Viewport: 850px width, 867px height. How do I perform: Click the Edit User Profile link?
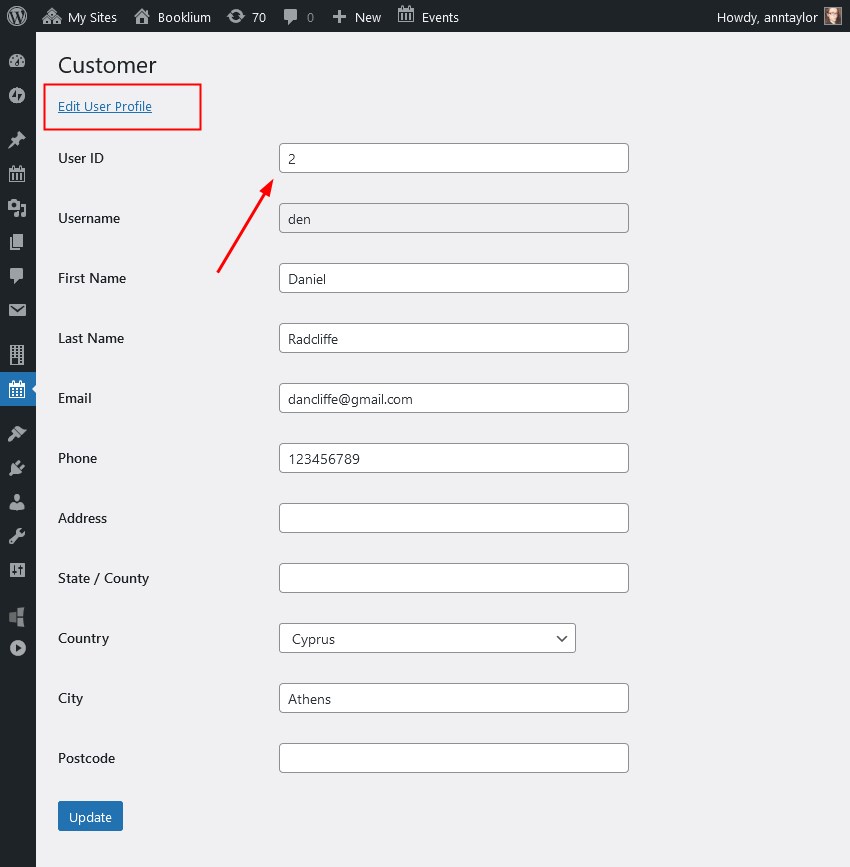pyautogui.click(x=105, y=106)
